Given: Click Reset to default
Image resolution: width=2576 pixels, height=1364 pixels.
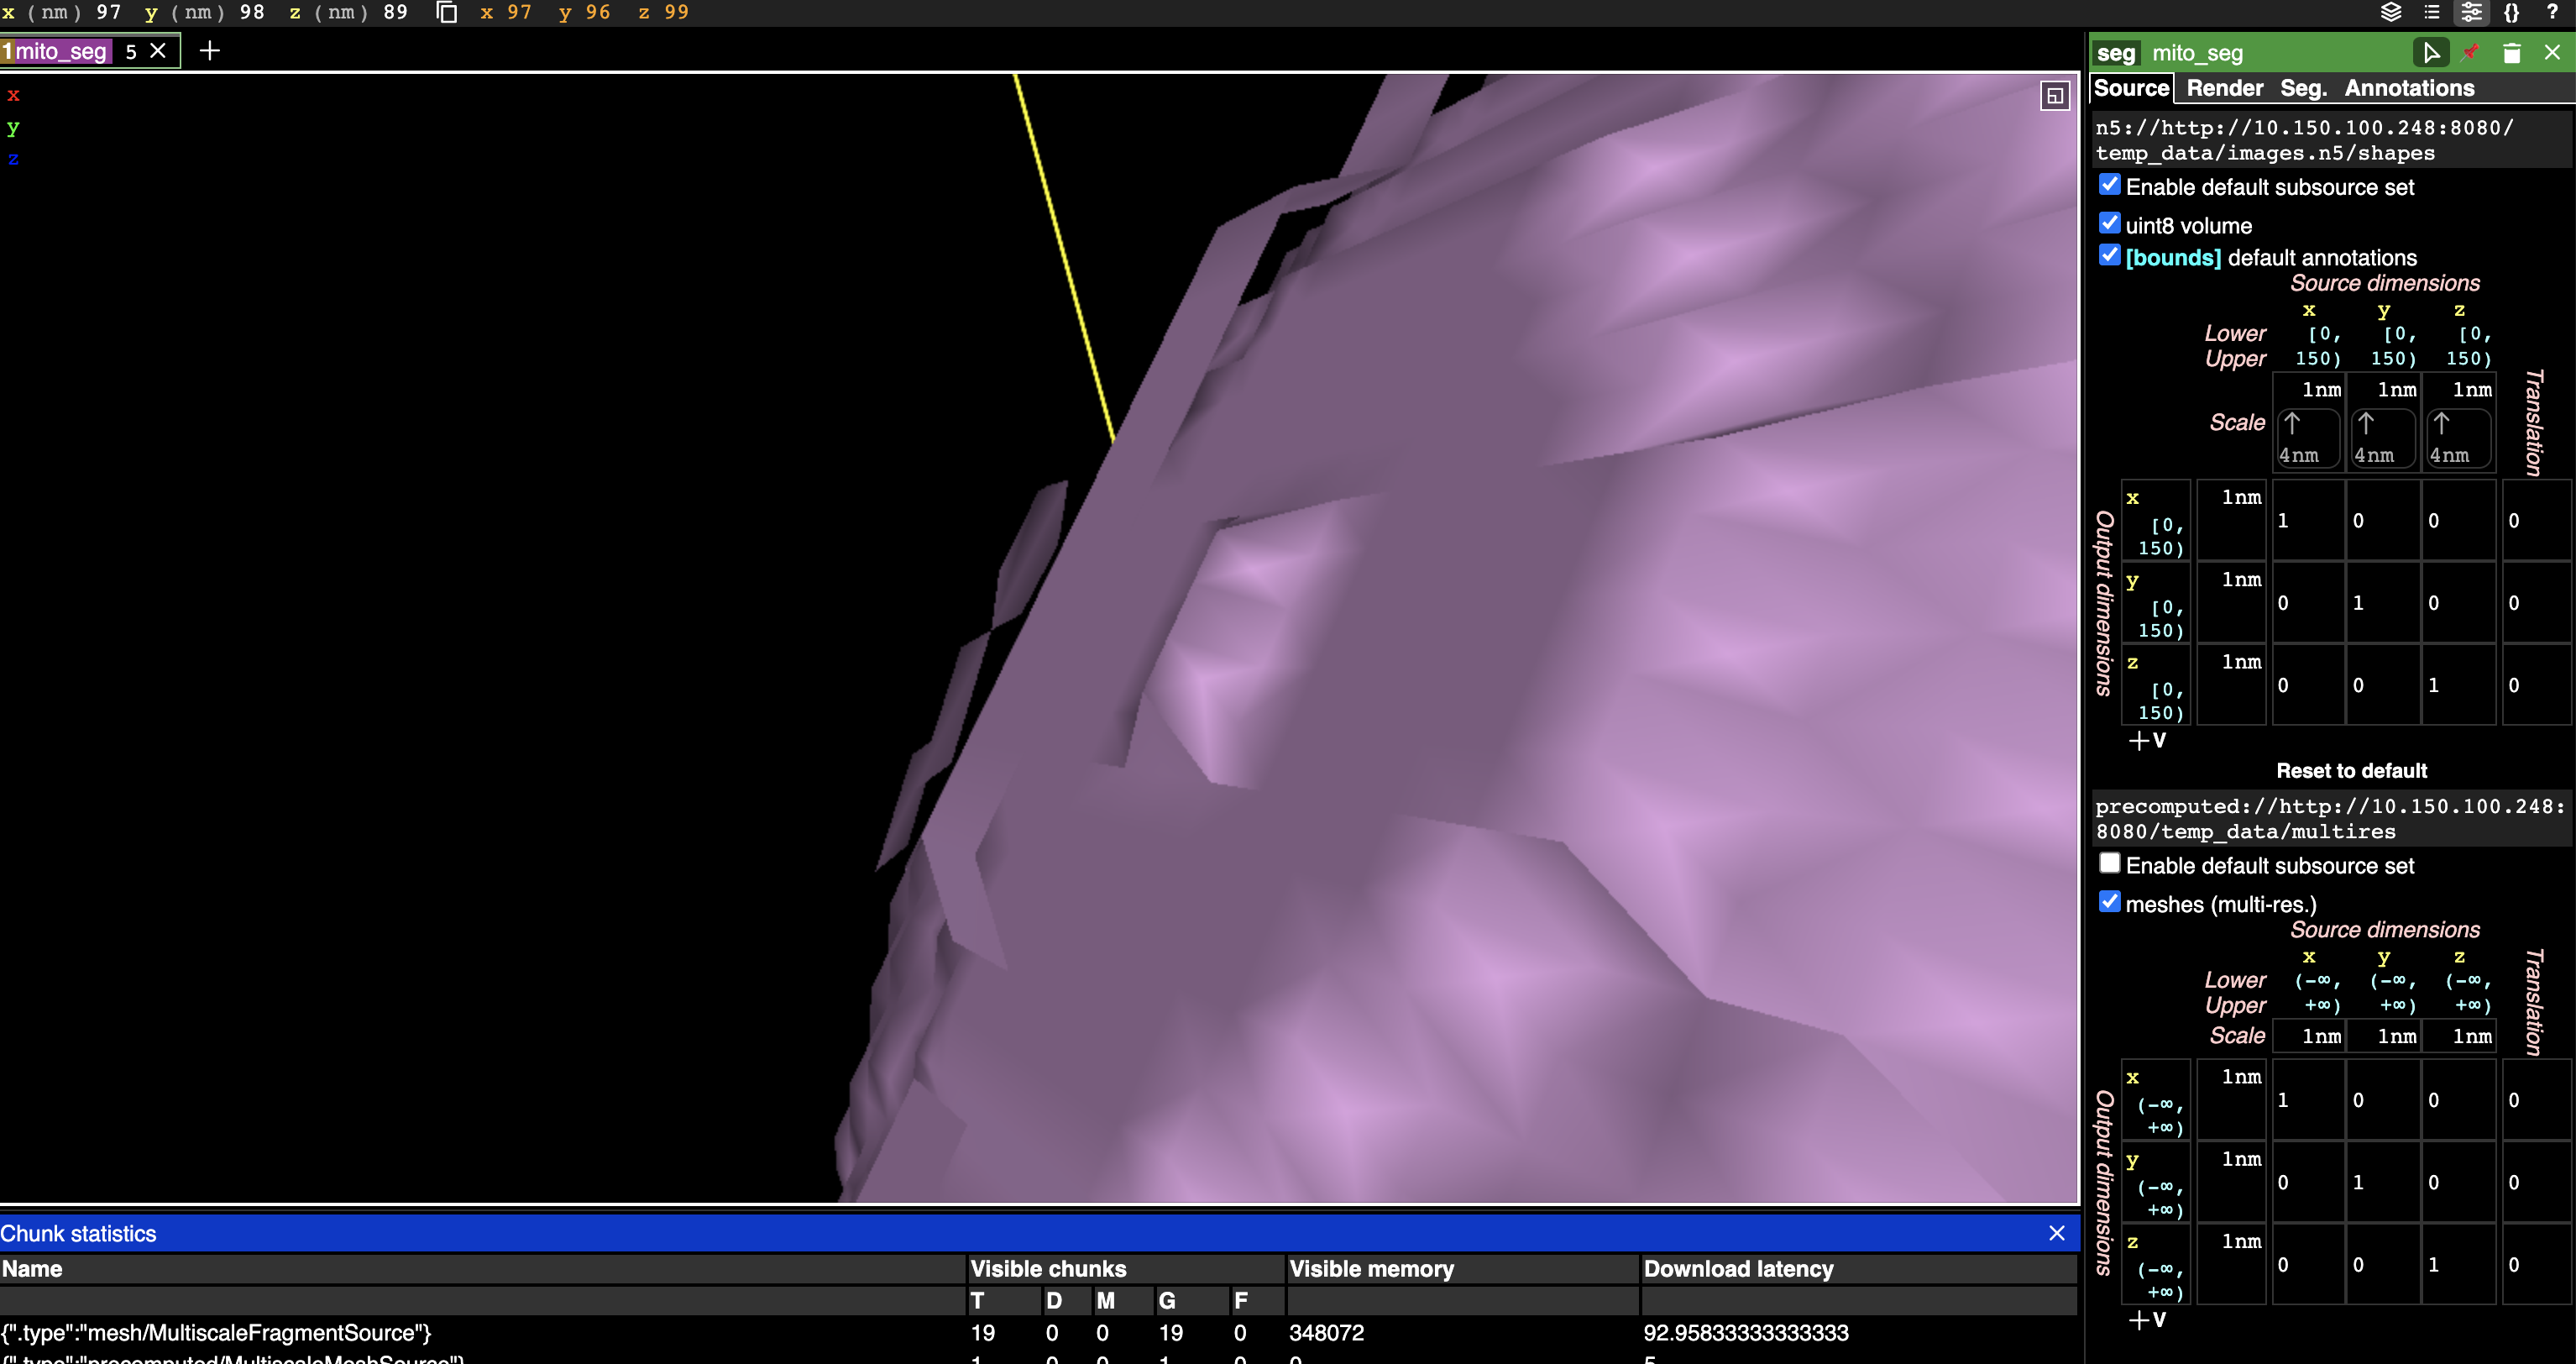Looking at the screenshot, I should (2351, 770).
